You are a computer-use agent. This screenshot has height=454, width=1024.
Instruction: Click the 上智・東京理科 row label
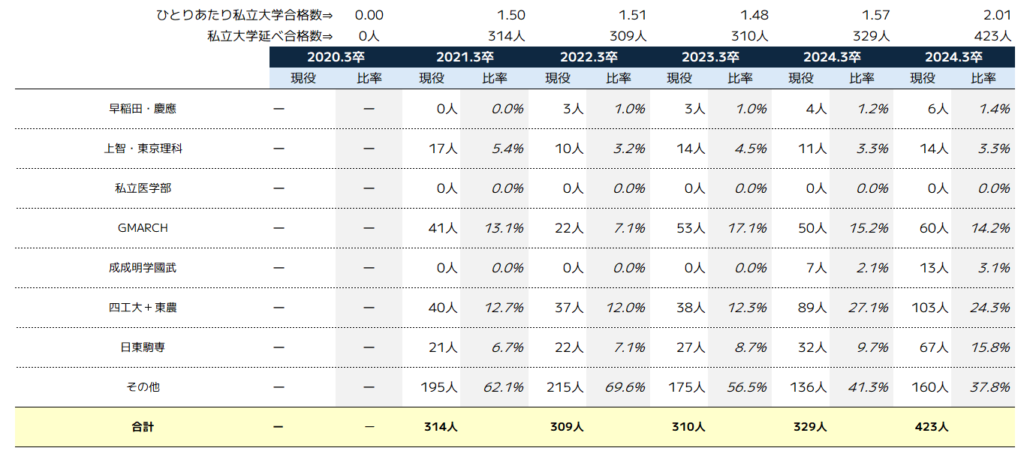(142, 148)
